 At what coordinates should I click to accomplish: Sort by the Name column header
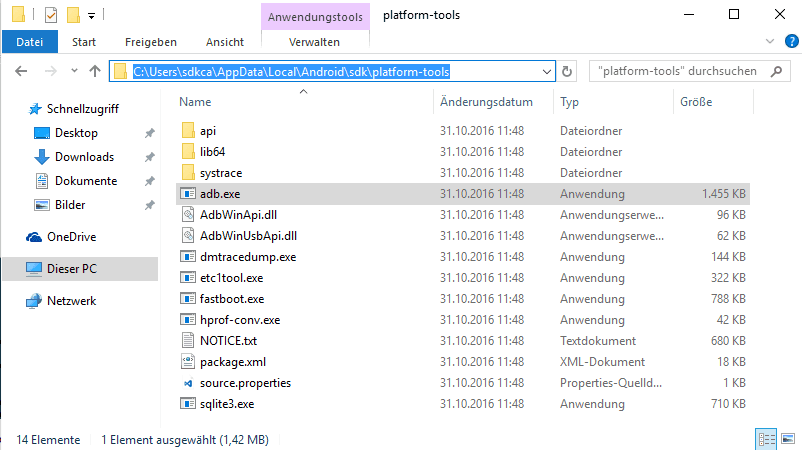point(303,102)
